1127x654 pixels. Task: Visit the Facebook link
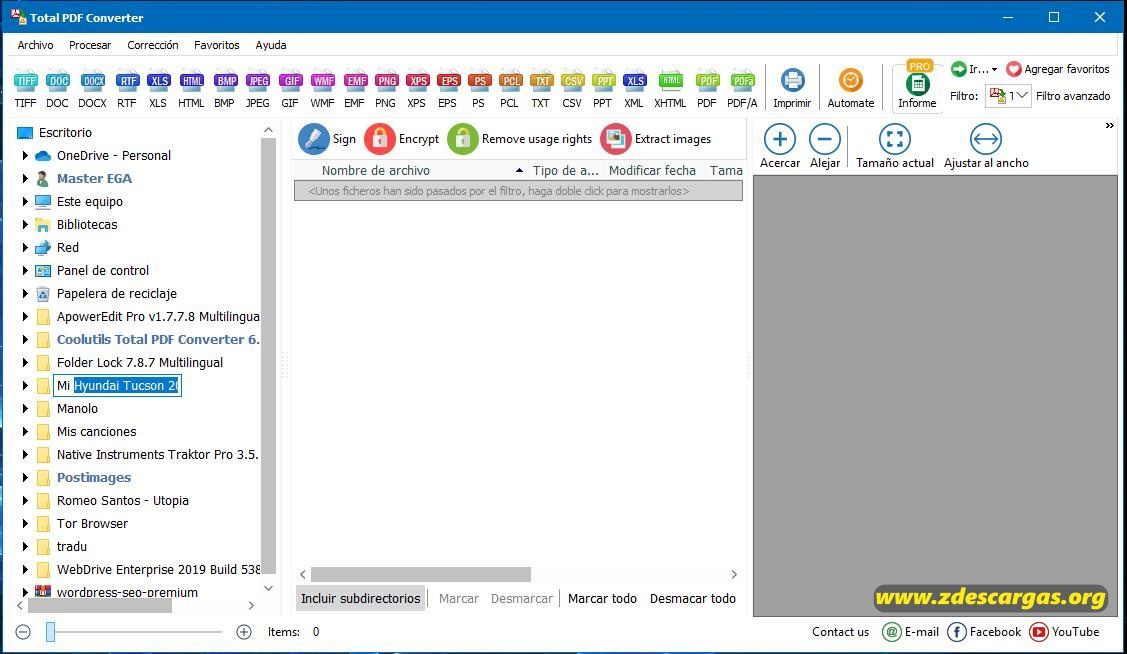point(984,632)
